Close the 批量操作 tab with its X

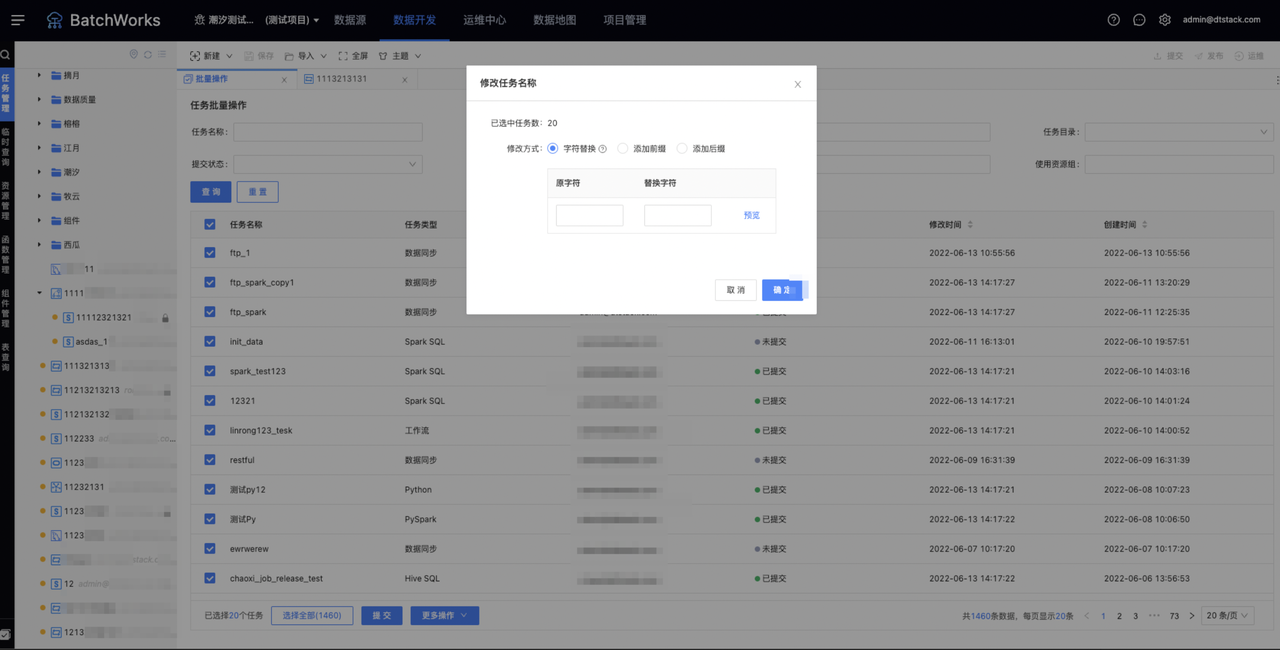pos(284,79)
